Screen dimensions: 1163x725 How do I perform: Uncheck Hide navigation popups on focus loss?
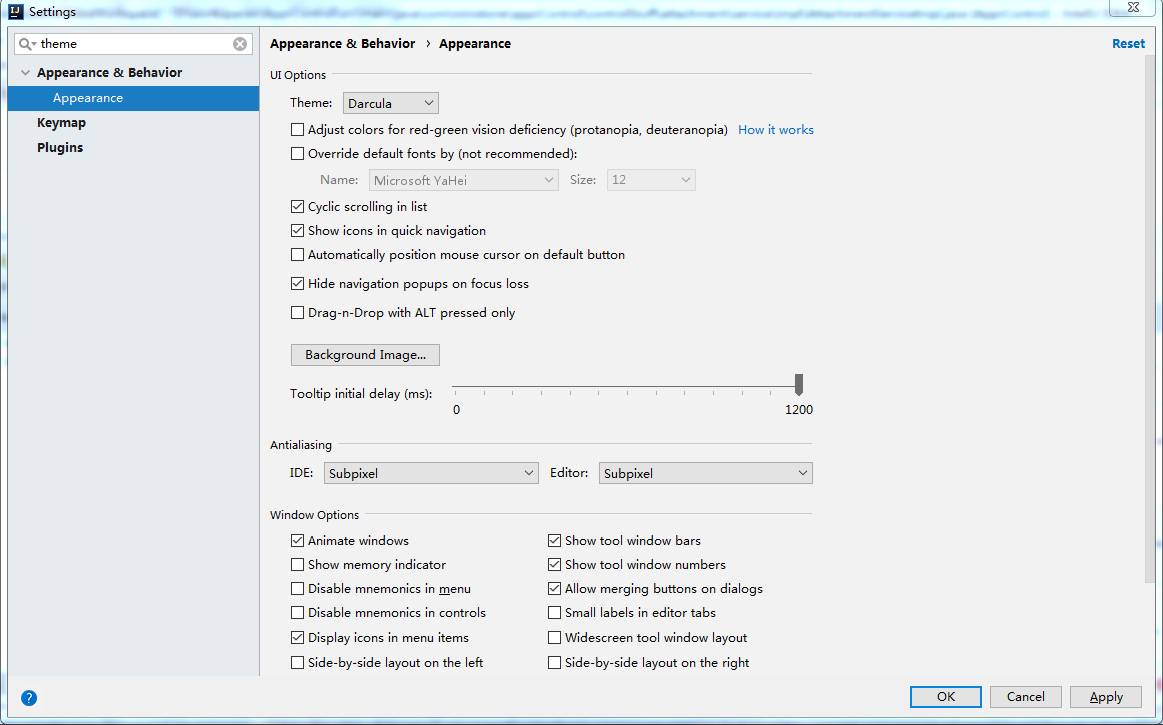tap(297, 283)
